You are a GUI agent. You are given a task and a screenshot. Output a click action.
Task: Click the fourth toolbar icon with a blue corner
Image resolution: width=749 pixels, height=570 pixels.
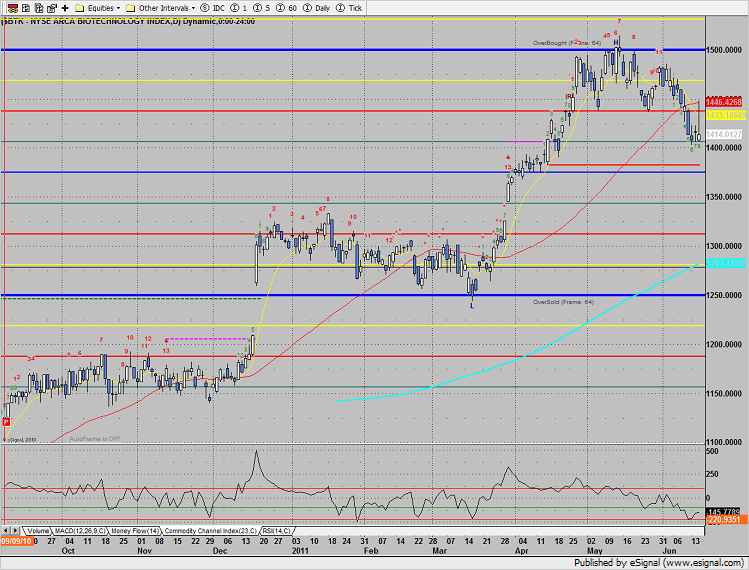[x=52, y=8]
